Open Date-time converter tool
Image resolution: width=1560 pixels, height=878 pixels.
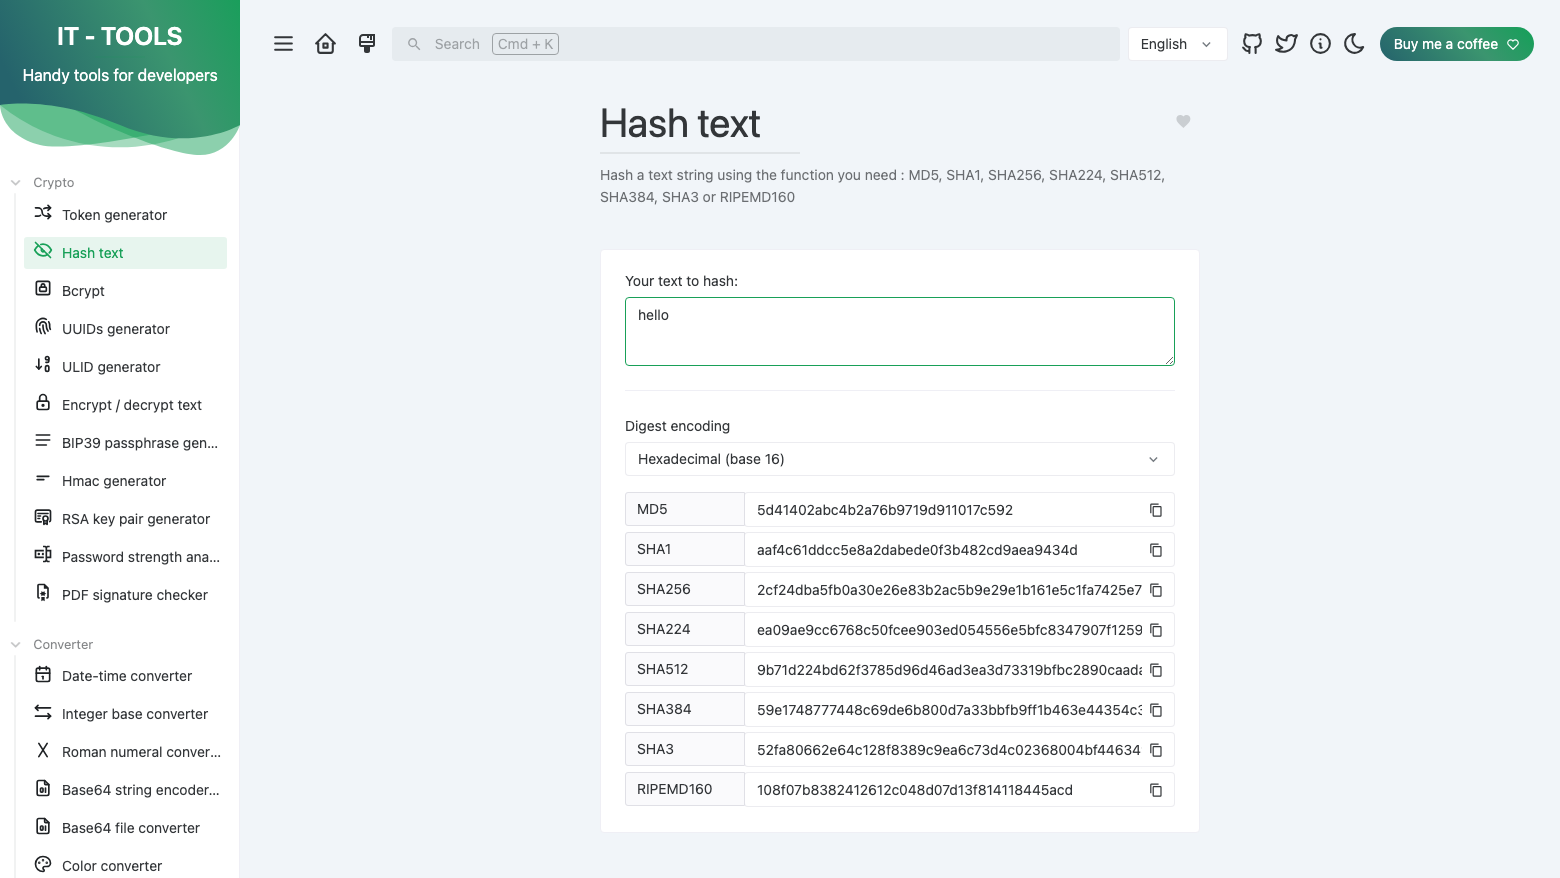[x=125, y=676]
